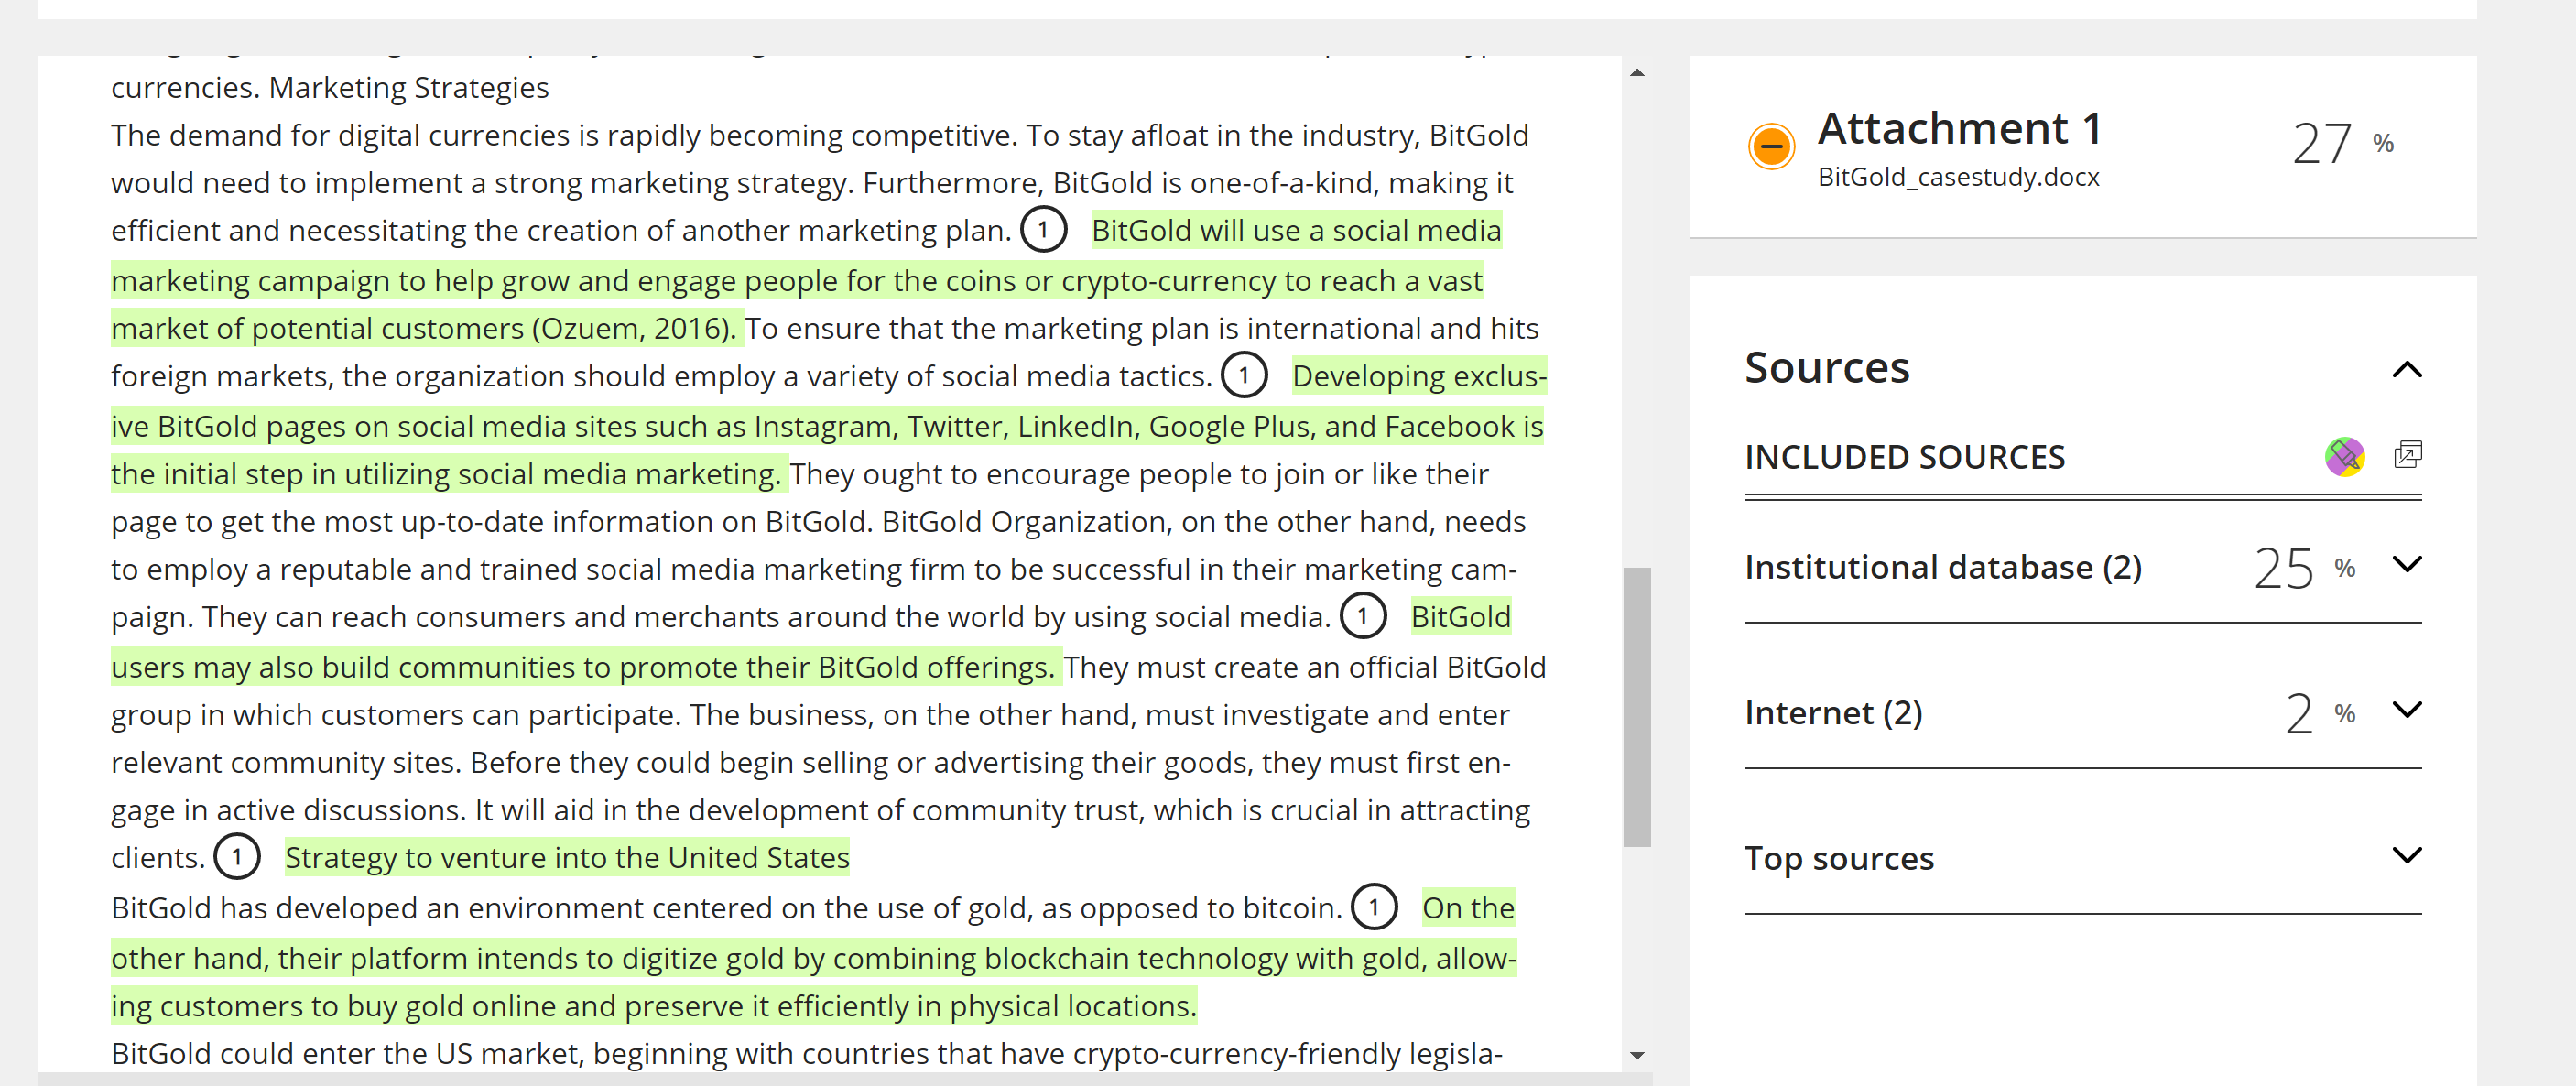Toggle the source highlight color icon

pos(2344,457)
